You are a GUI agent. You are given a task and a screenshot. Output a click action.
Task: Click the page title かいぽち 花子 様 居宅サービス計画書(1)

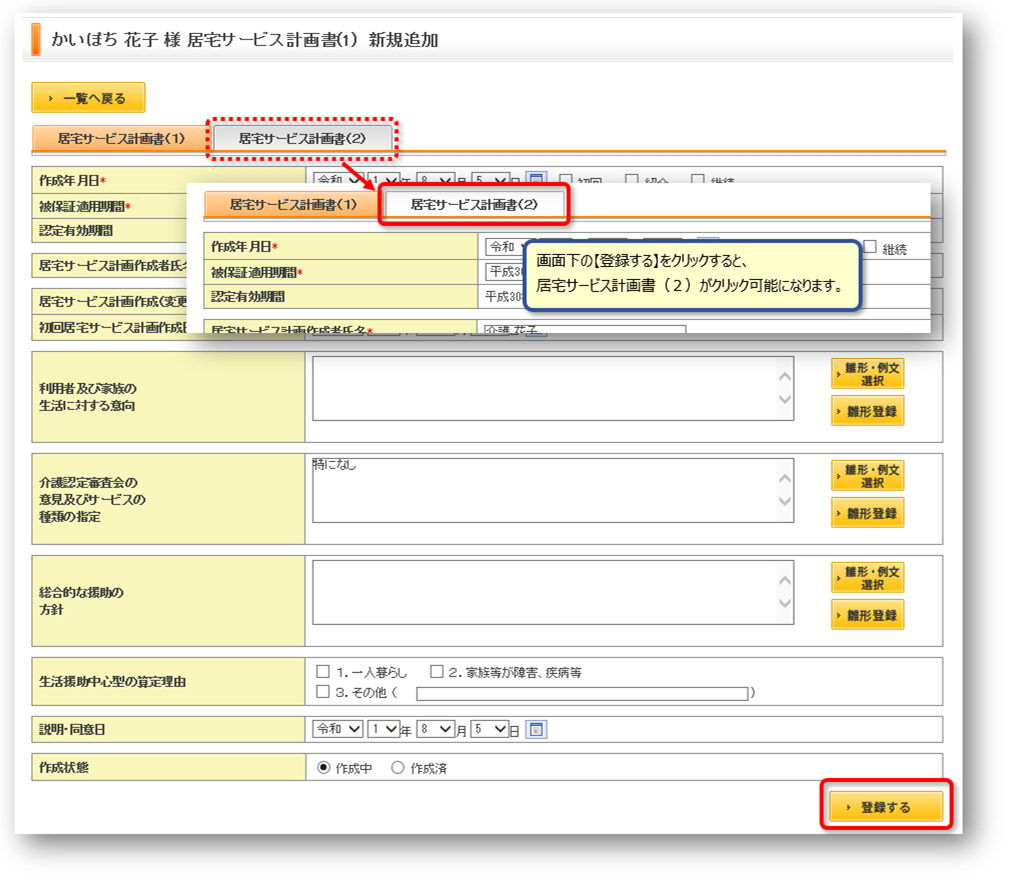[x=204, y=40]
